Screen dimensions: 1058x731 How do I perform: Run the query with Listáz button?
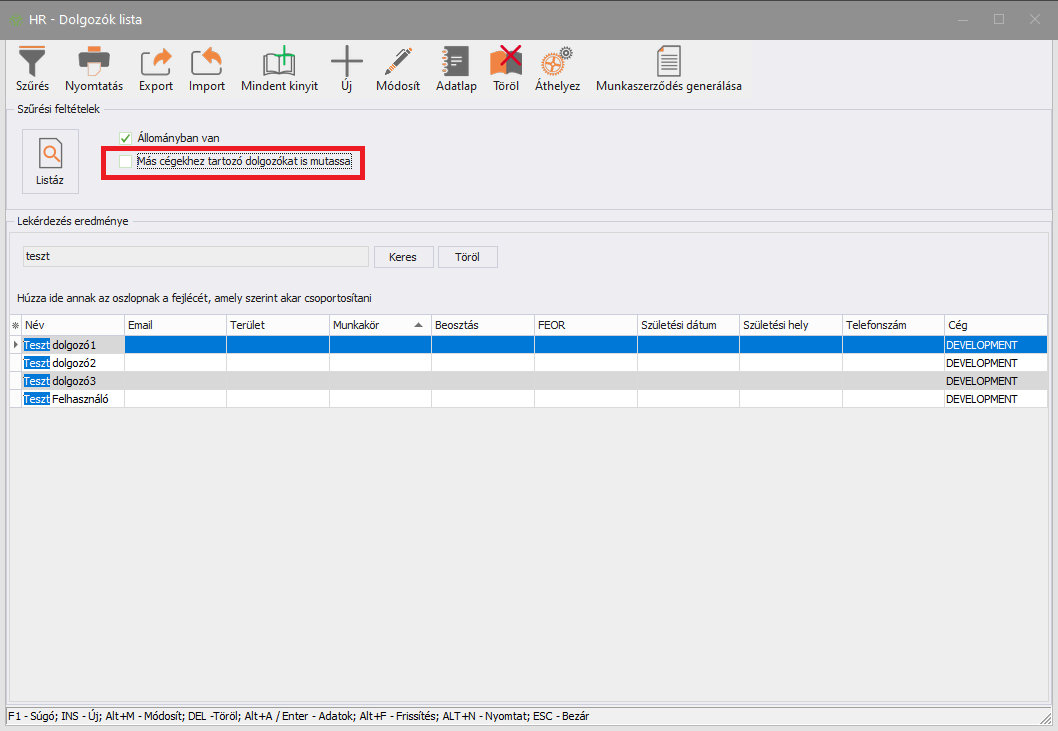coord(50,161)
